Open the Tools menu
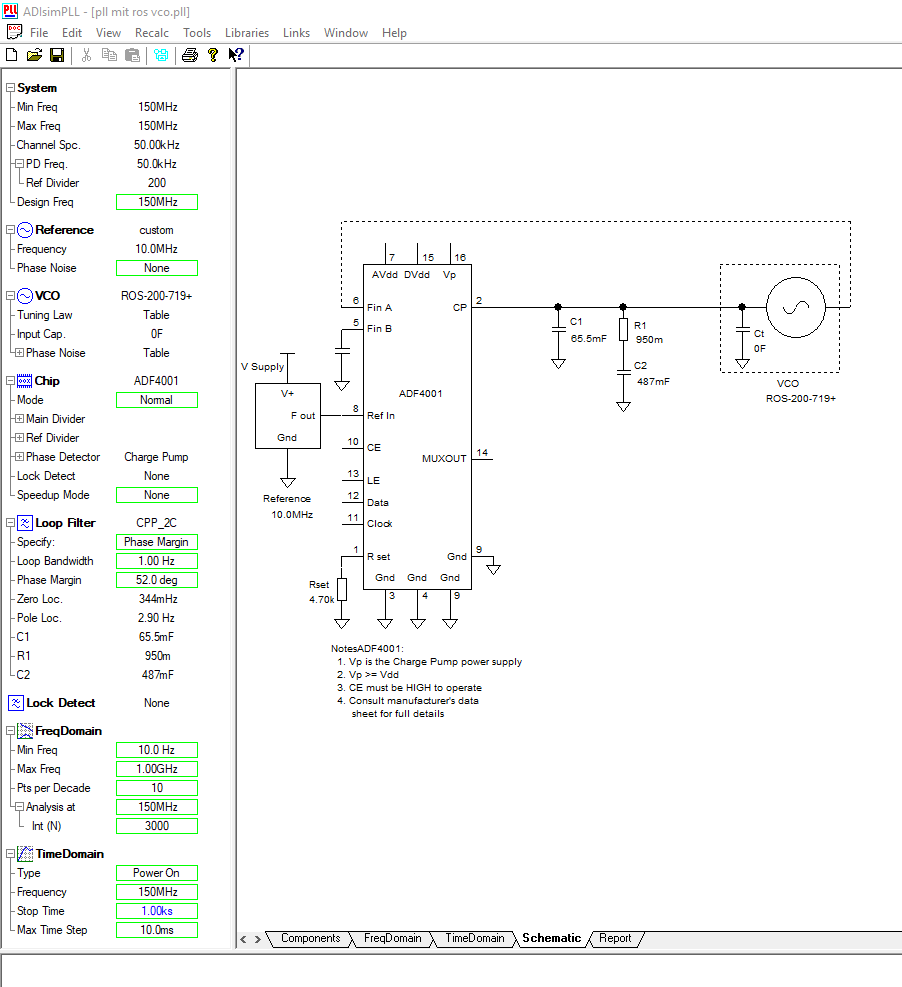The image size is (902, 987). click(x=197, y=33)
